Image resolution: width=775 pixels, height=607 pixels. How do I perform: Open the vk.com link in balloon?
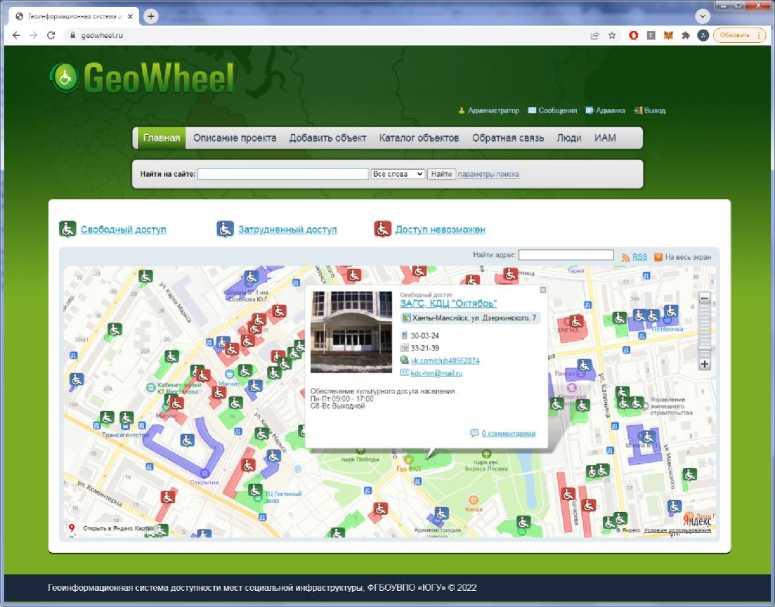[445, 361]
